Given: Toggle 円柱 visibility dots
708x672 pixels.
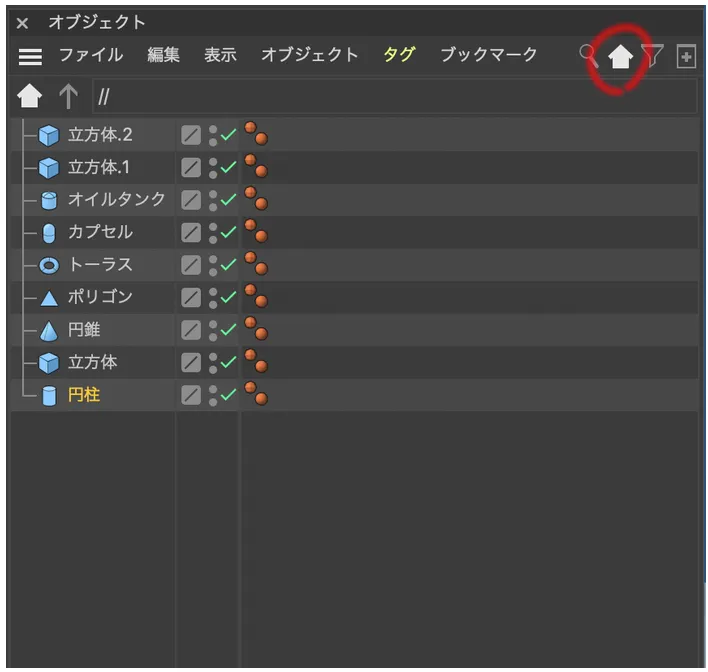Looking at the screenshot, I should tap(213, 396).
